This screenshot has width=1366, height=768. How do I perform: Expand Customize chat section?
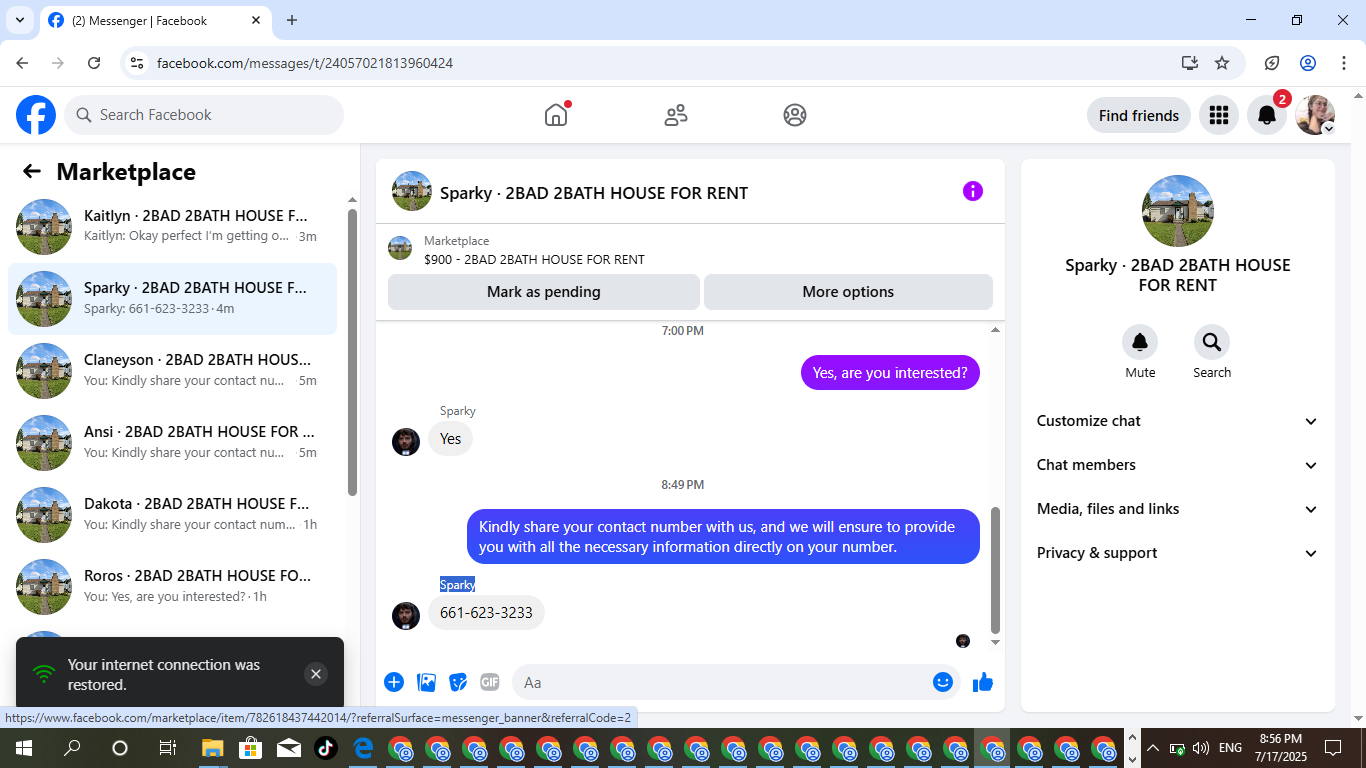tap(1178, 421)
